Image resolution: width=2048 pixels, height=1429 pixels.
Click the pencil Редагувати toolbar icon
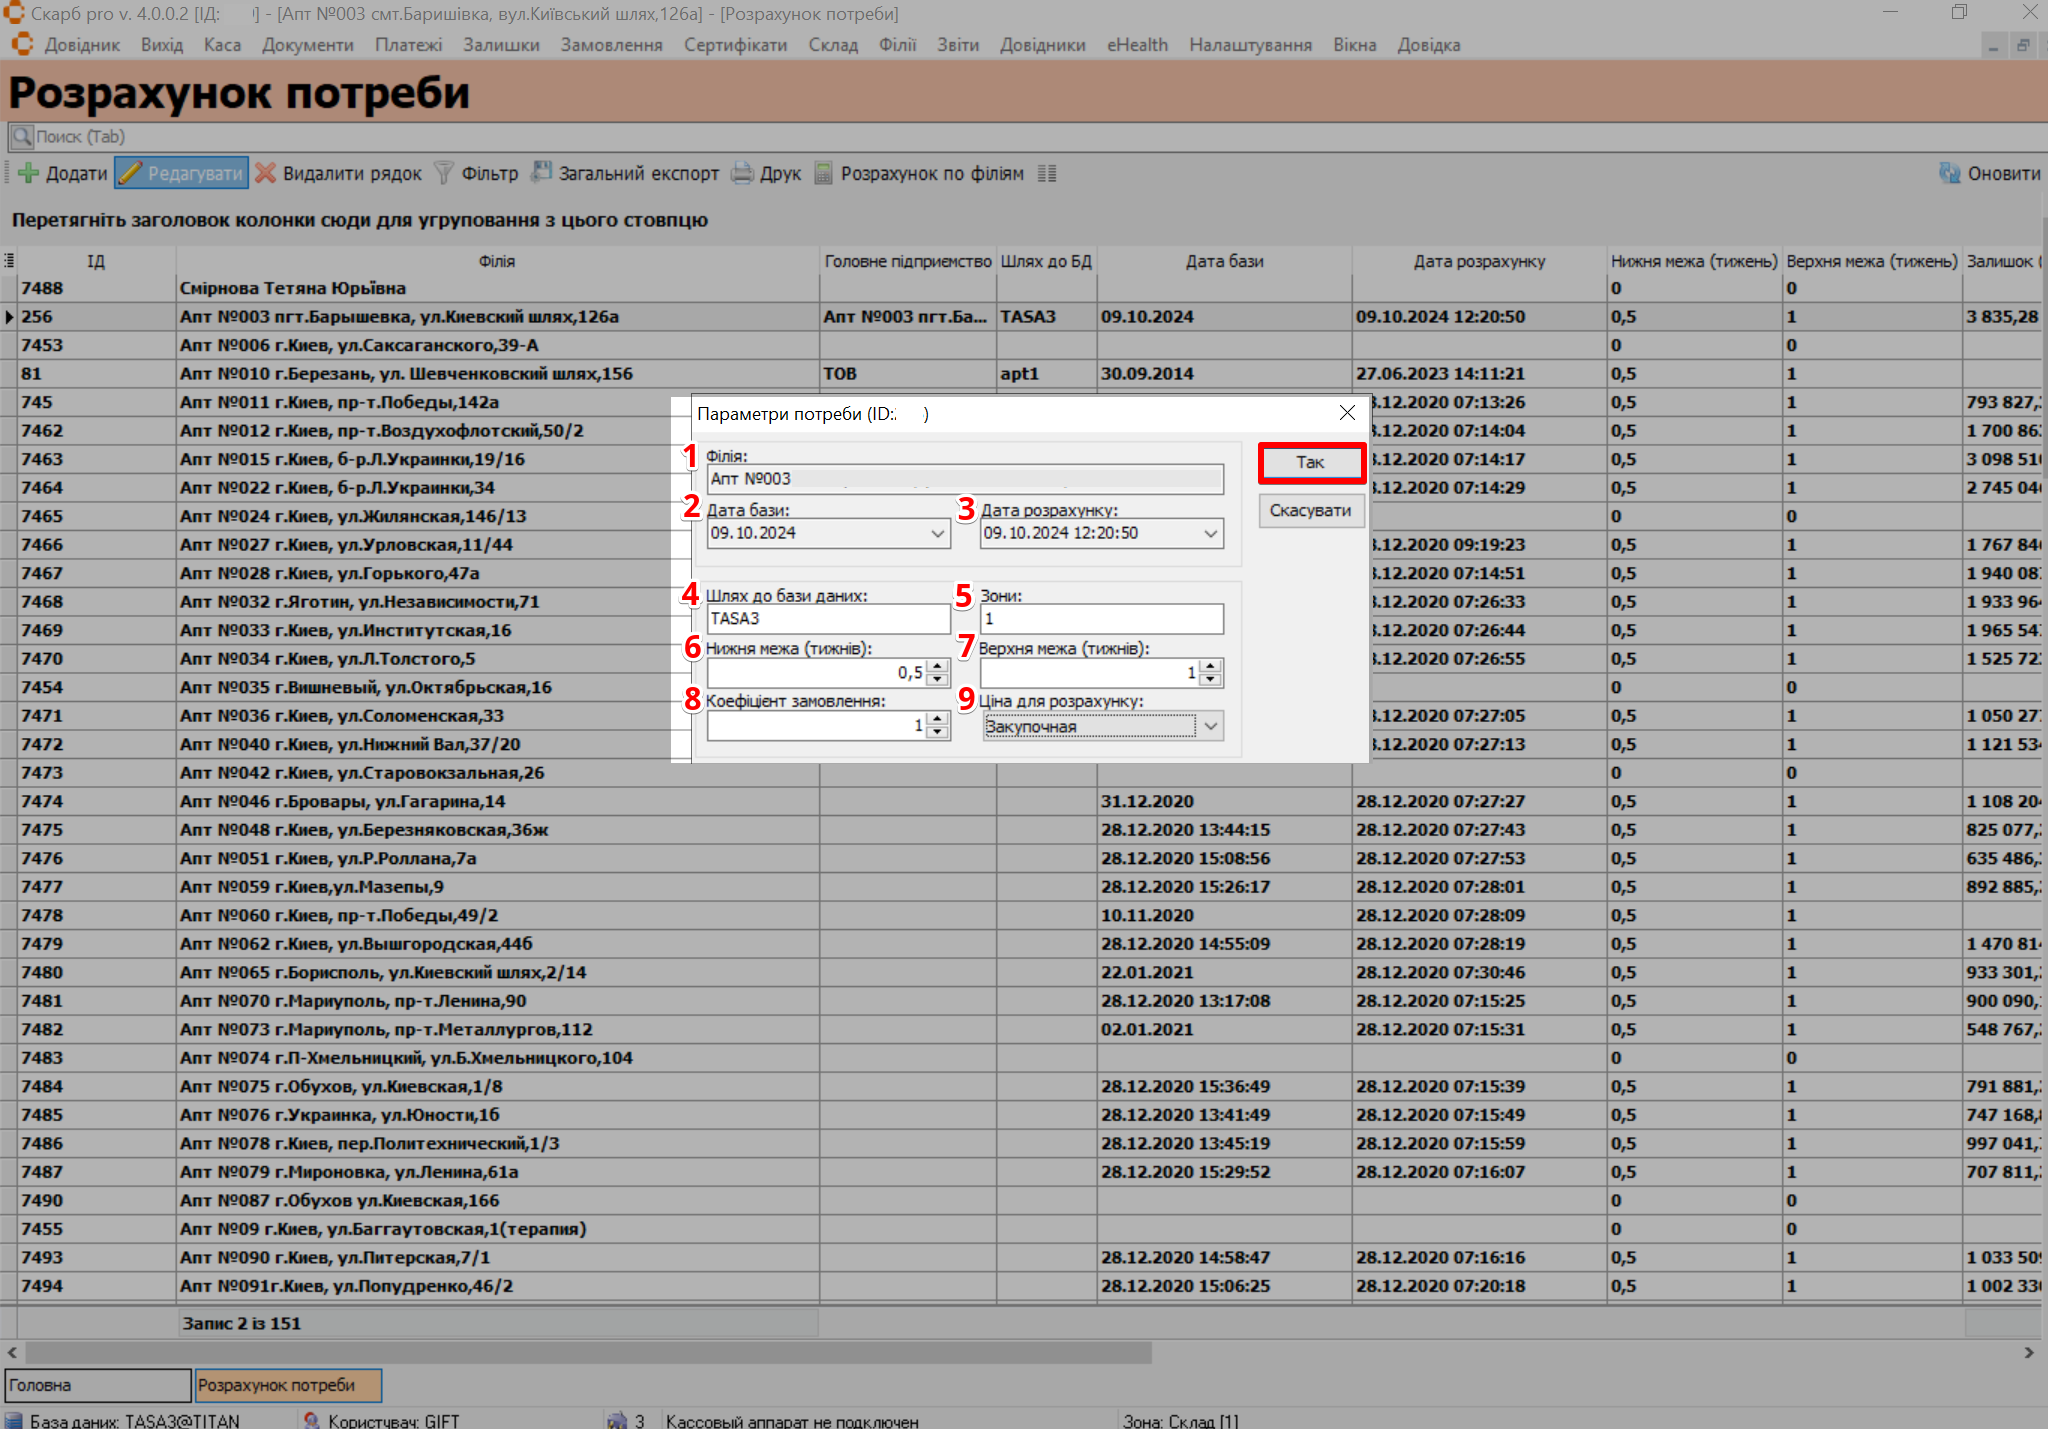[131, 173]
